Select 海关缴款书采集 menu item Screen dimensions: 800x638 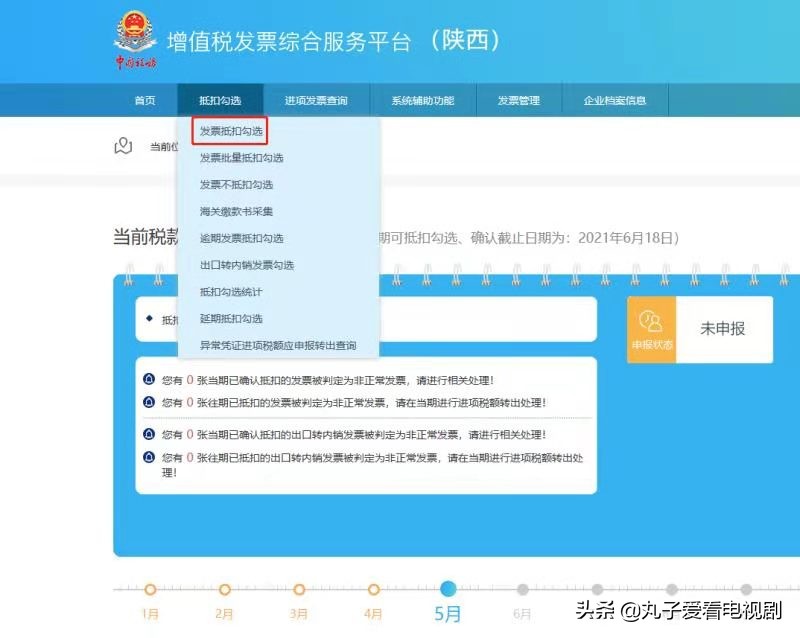[x=236, y=211]
